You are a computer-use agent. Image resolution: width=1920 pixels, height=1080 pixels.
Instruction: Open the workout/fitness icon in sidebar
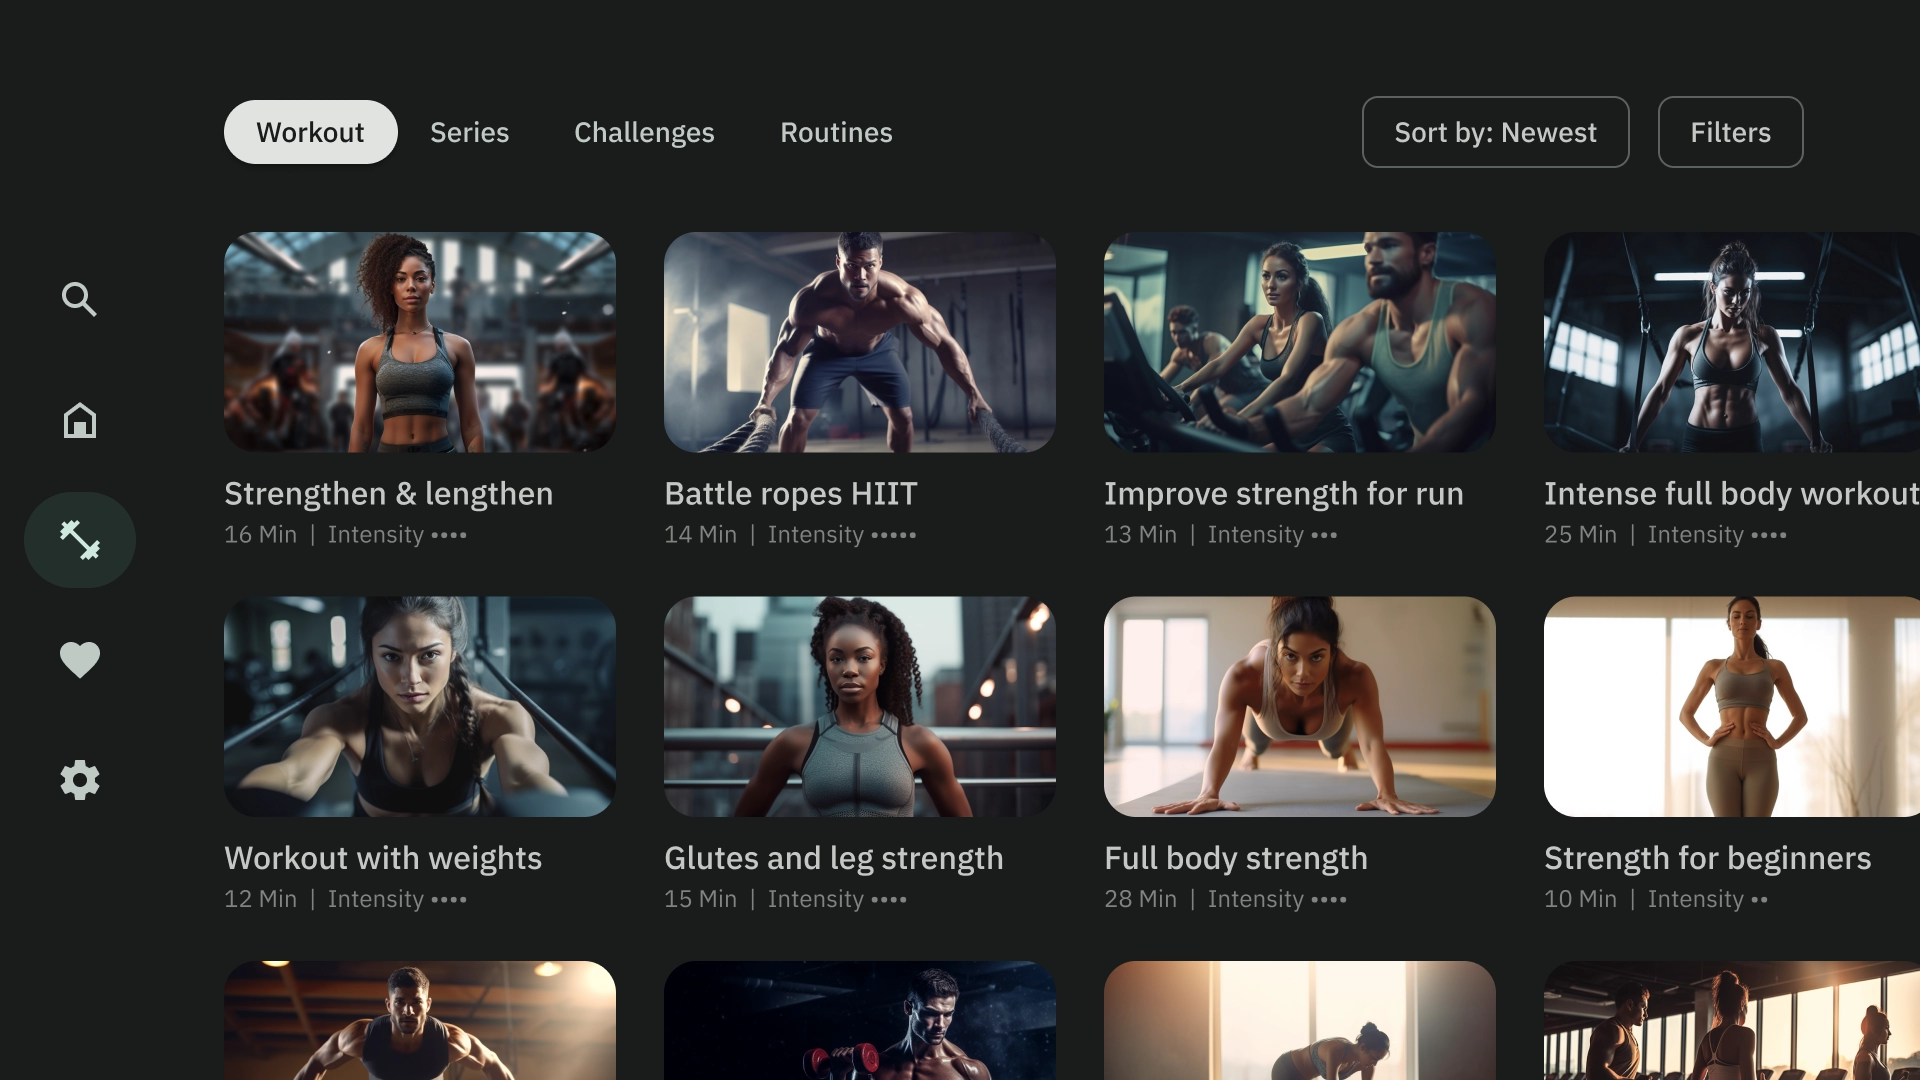tap(79, 539)
